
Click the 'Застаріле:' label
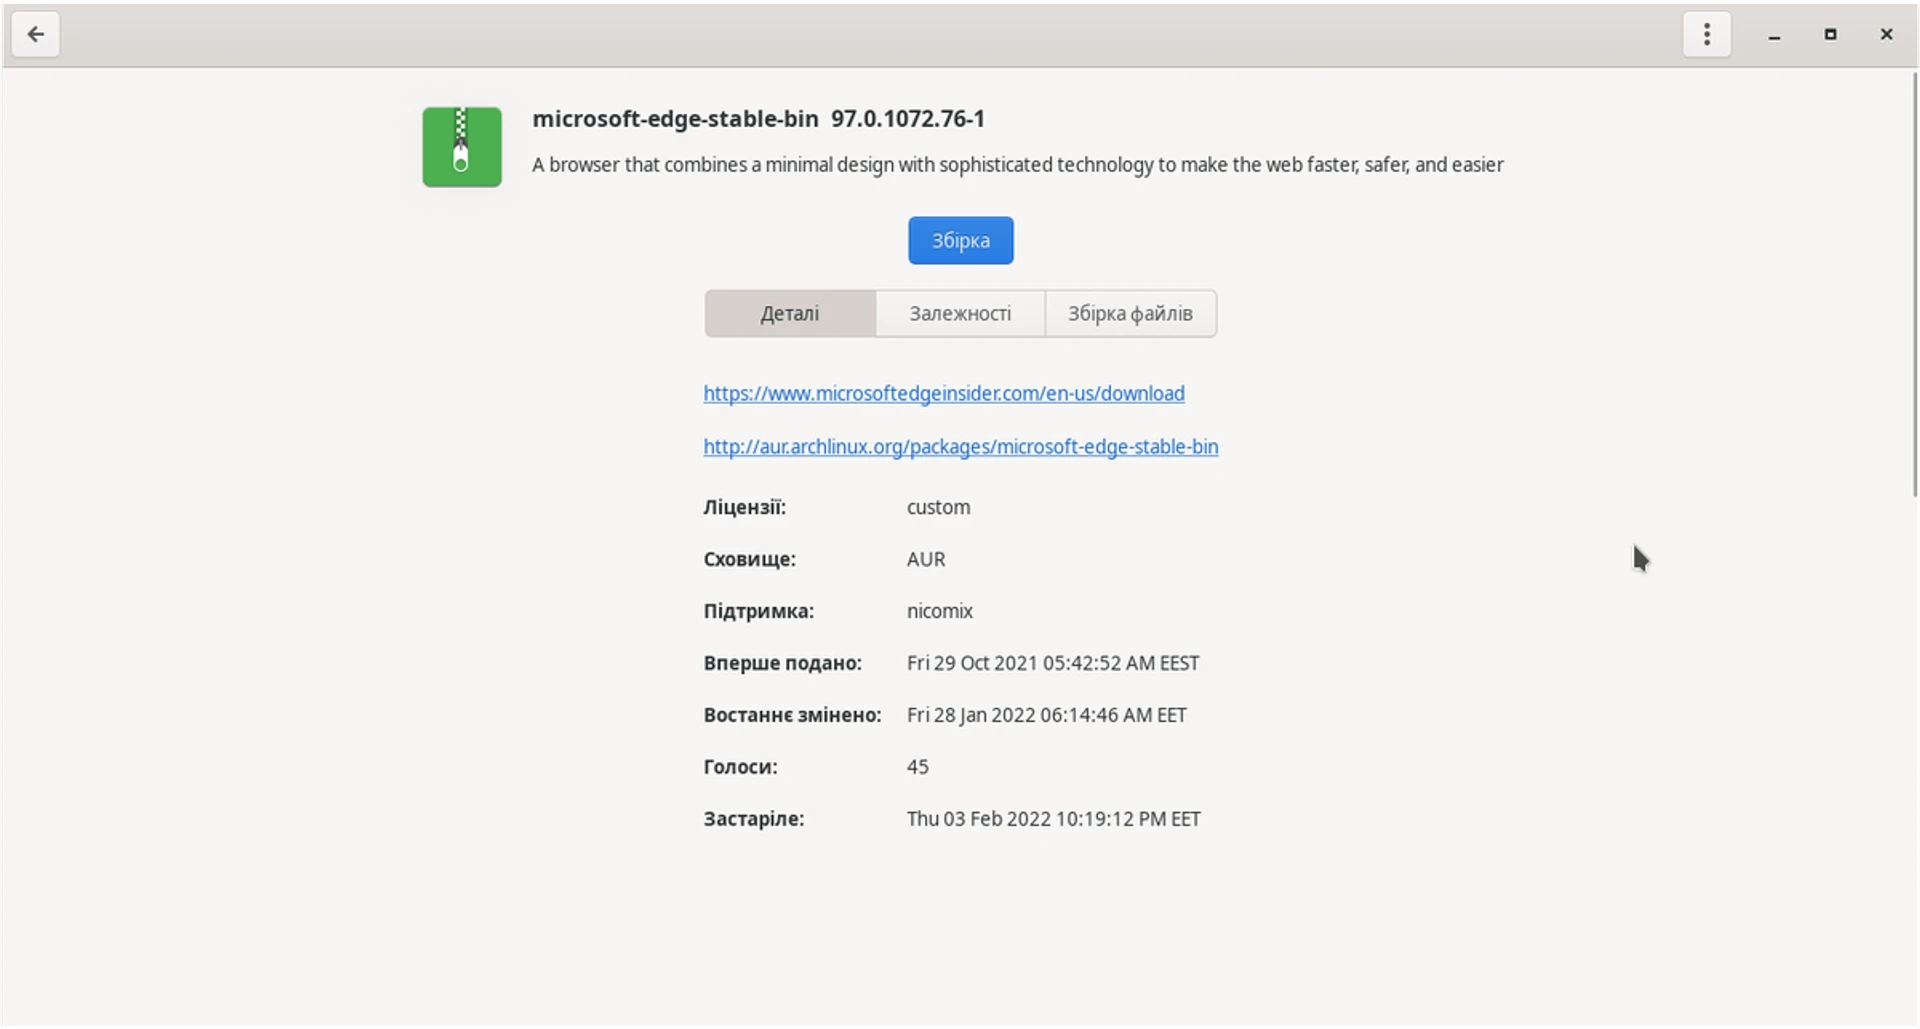point(754,819)
